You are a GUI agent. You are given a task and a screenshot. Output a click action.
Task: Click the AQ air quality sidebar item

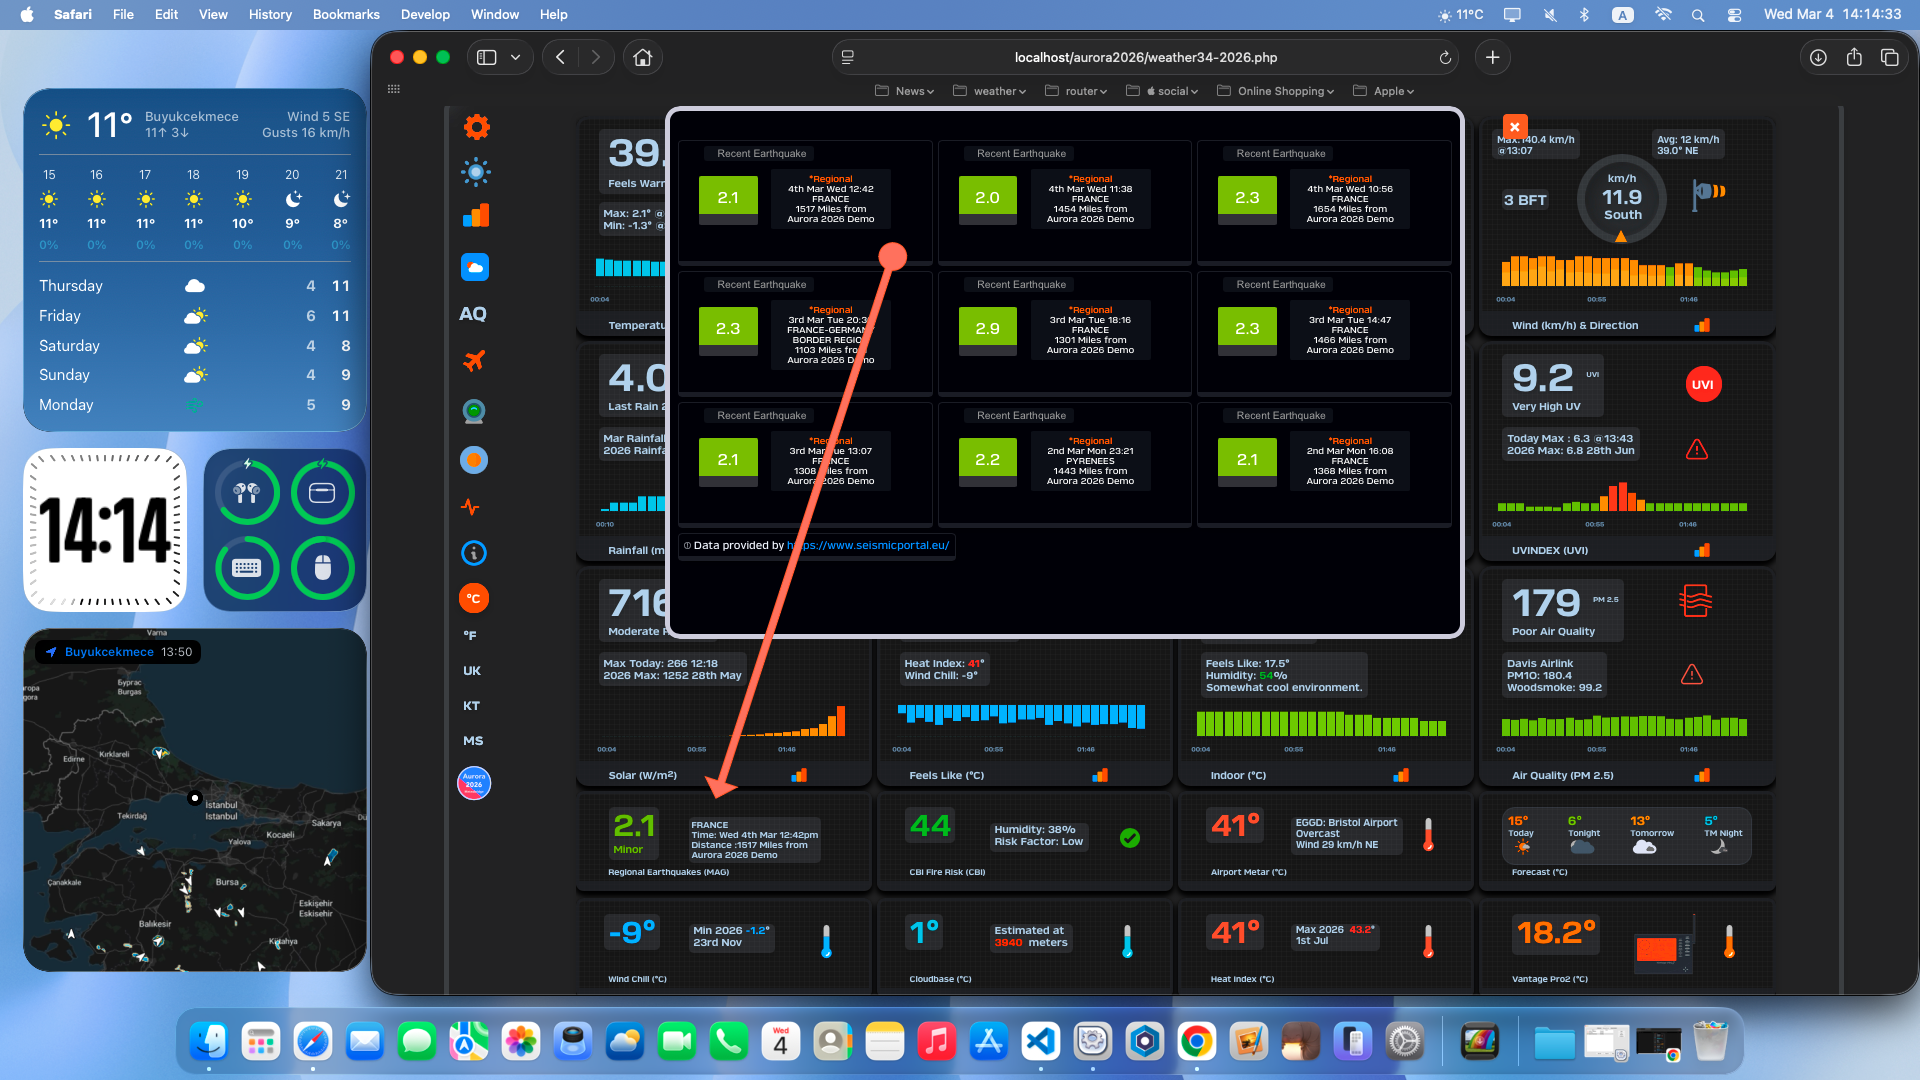point(473,314)
